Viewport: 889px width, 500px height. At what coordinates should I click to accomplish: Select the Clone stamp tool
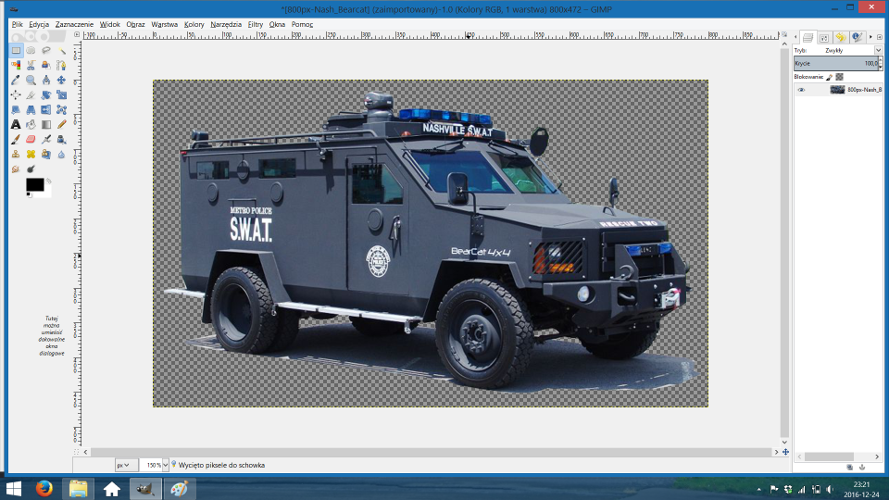pyautogui.click(x=16, y=154)
